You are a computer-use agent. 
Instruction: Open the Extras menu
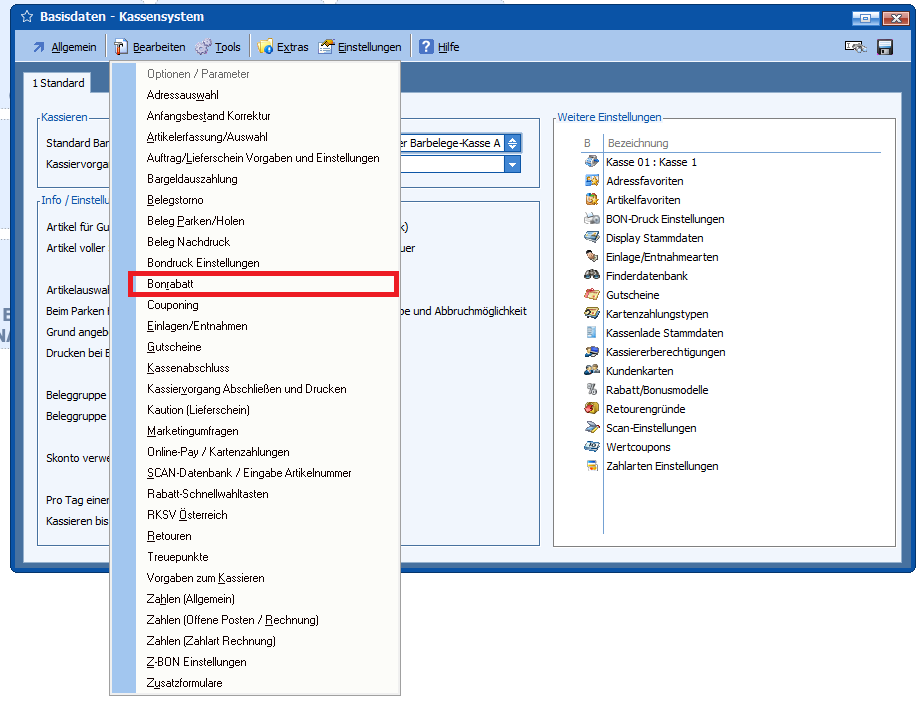tap(283, 47)
